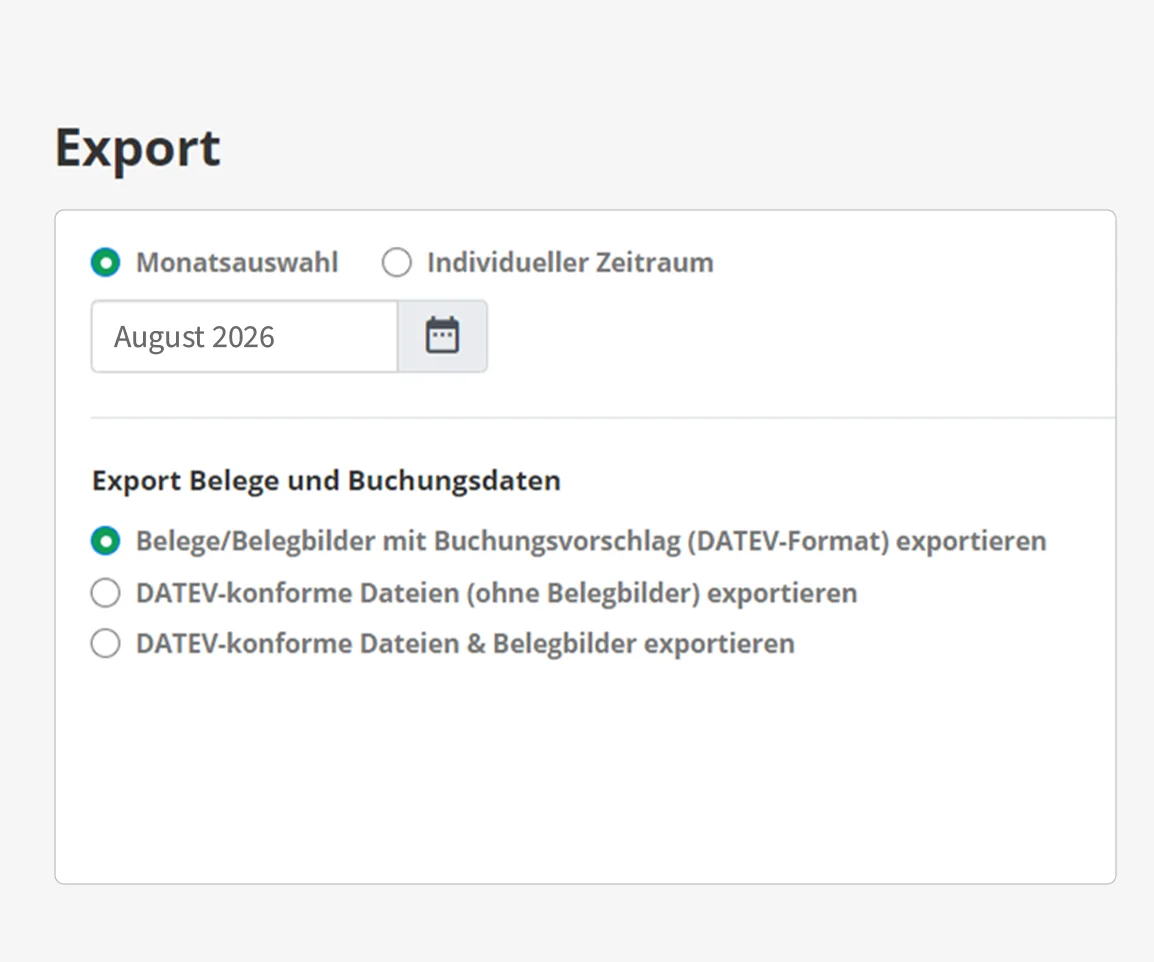This screenshot has height=962, width=1154.
Task: Click label text DATEV-konforme Dateien (ohne Belegbilder) exportieren
Action: [x=496, y=593]
